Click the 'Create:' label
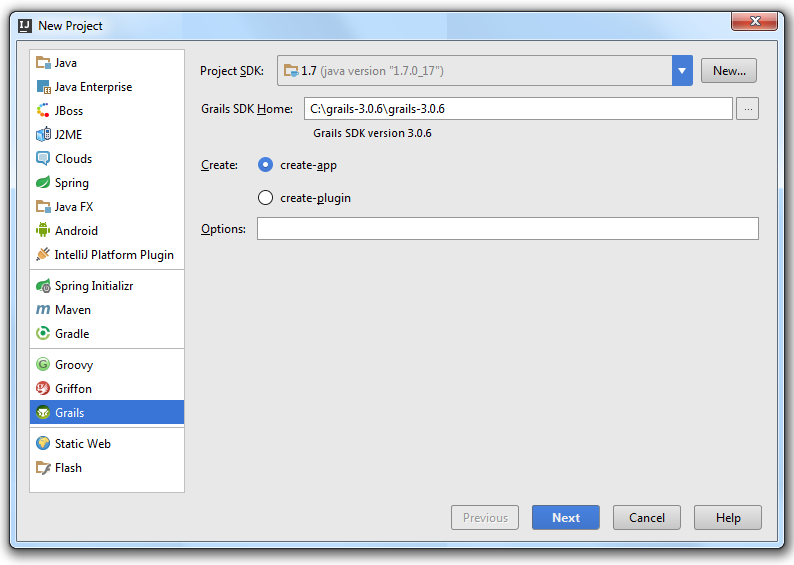 pyautogui.click(x=219, y=165)
